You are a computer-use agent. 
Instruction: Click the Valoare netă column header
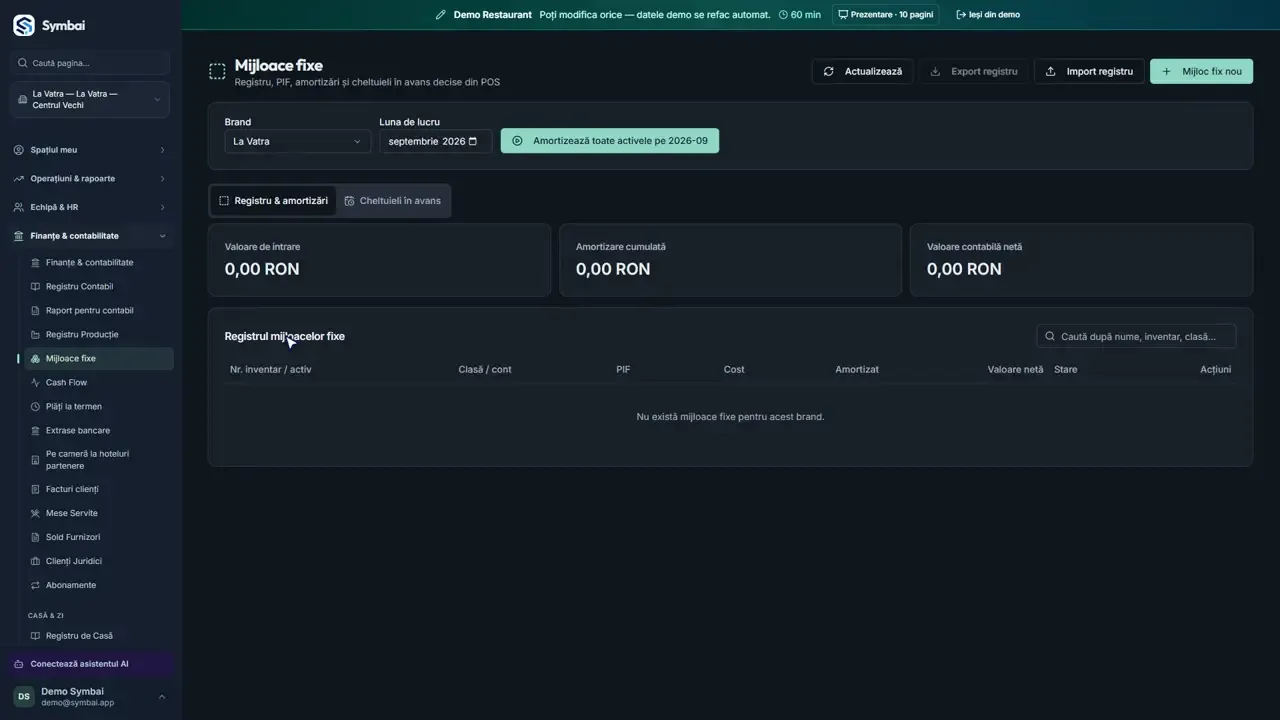pos(1015,369)
